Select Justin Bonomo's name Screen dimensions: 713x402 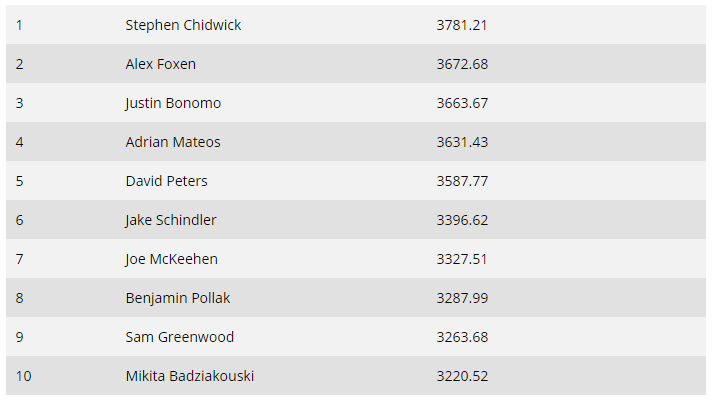(x=173, y=104)
